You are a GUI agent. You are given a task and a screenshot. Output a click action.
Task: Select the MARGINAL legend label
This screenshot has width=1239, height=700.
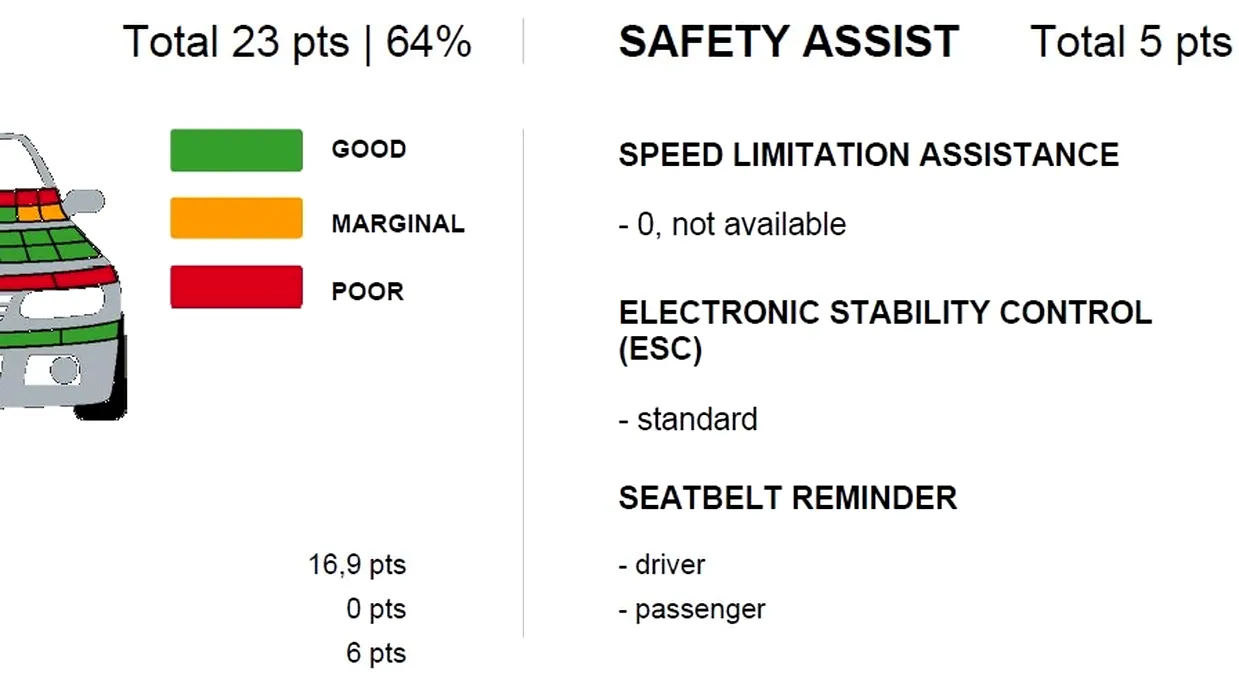tap(398, 224)
